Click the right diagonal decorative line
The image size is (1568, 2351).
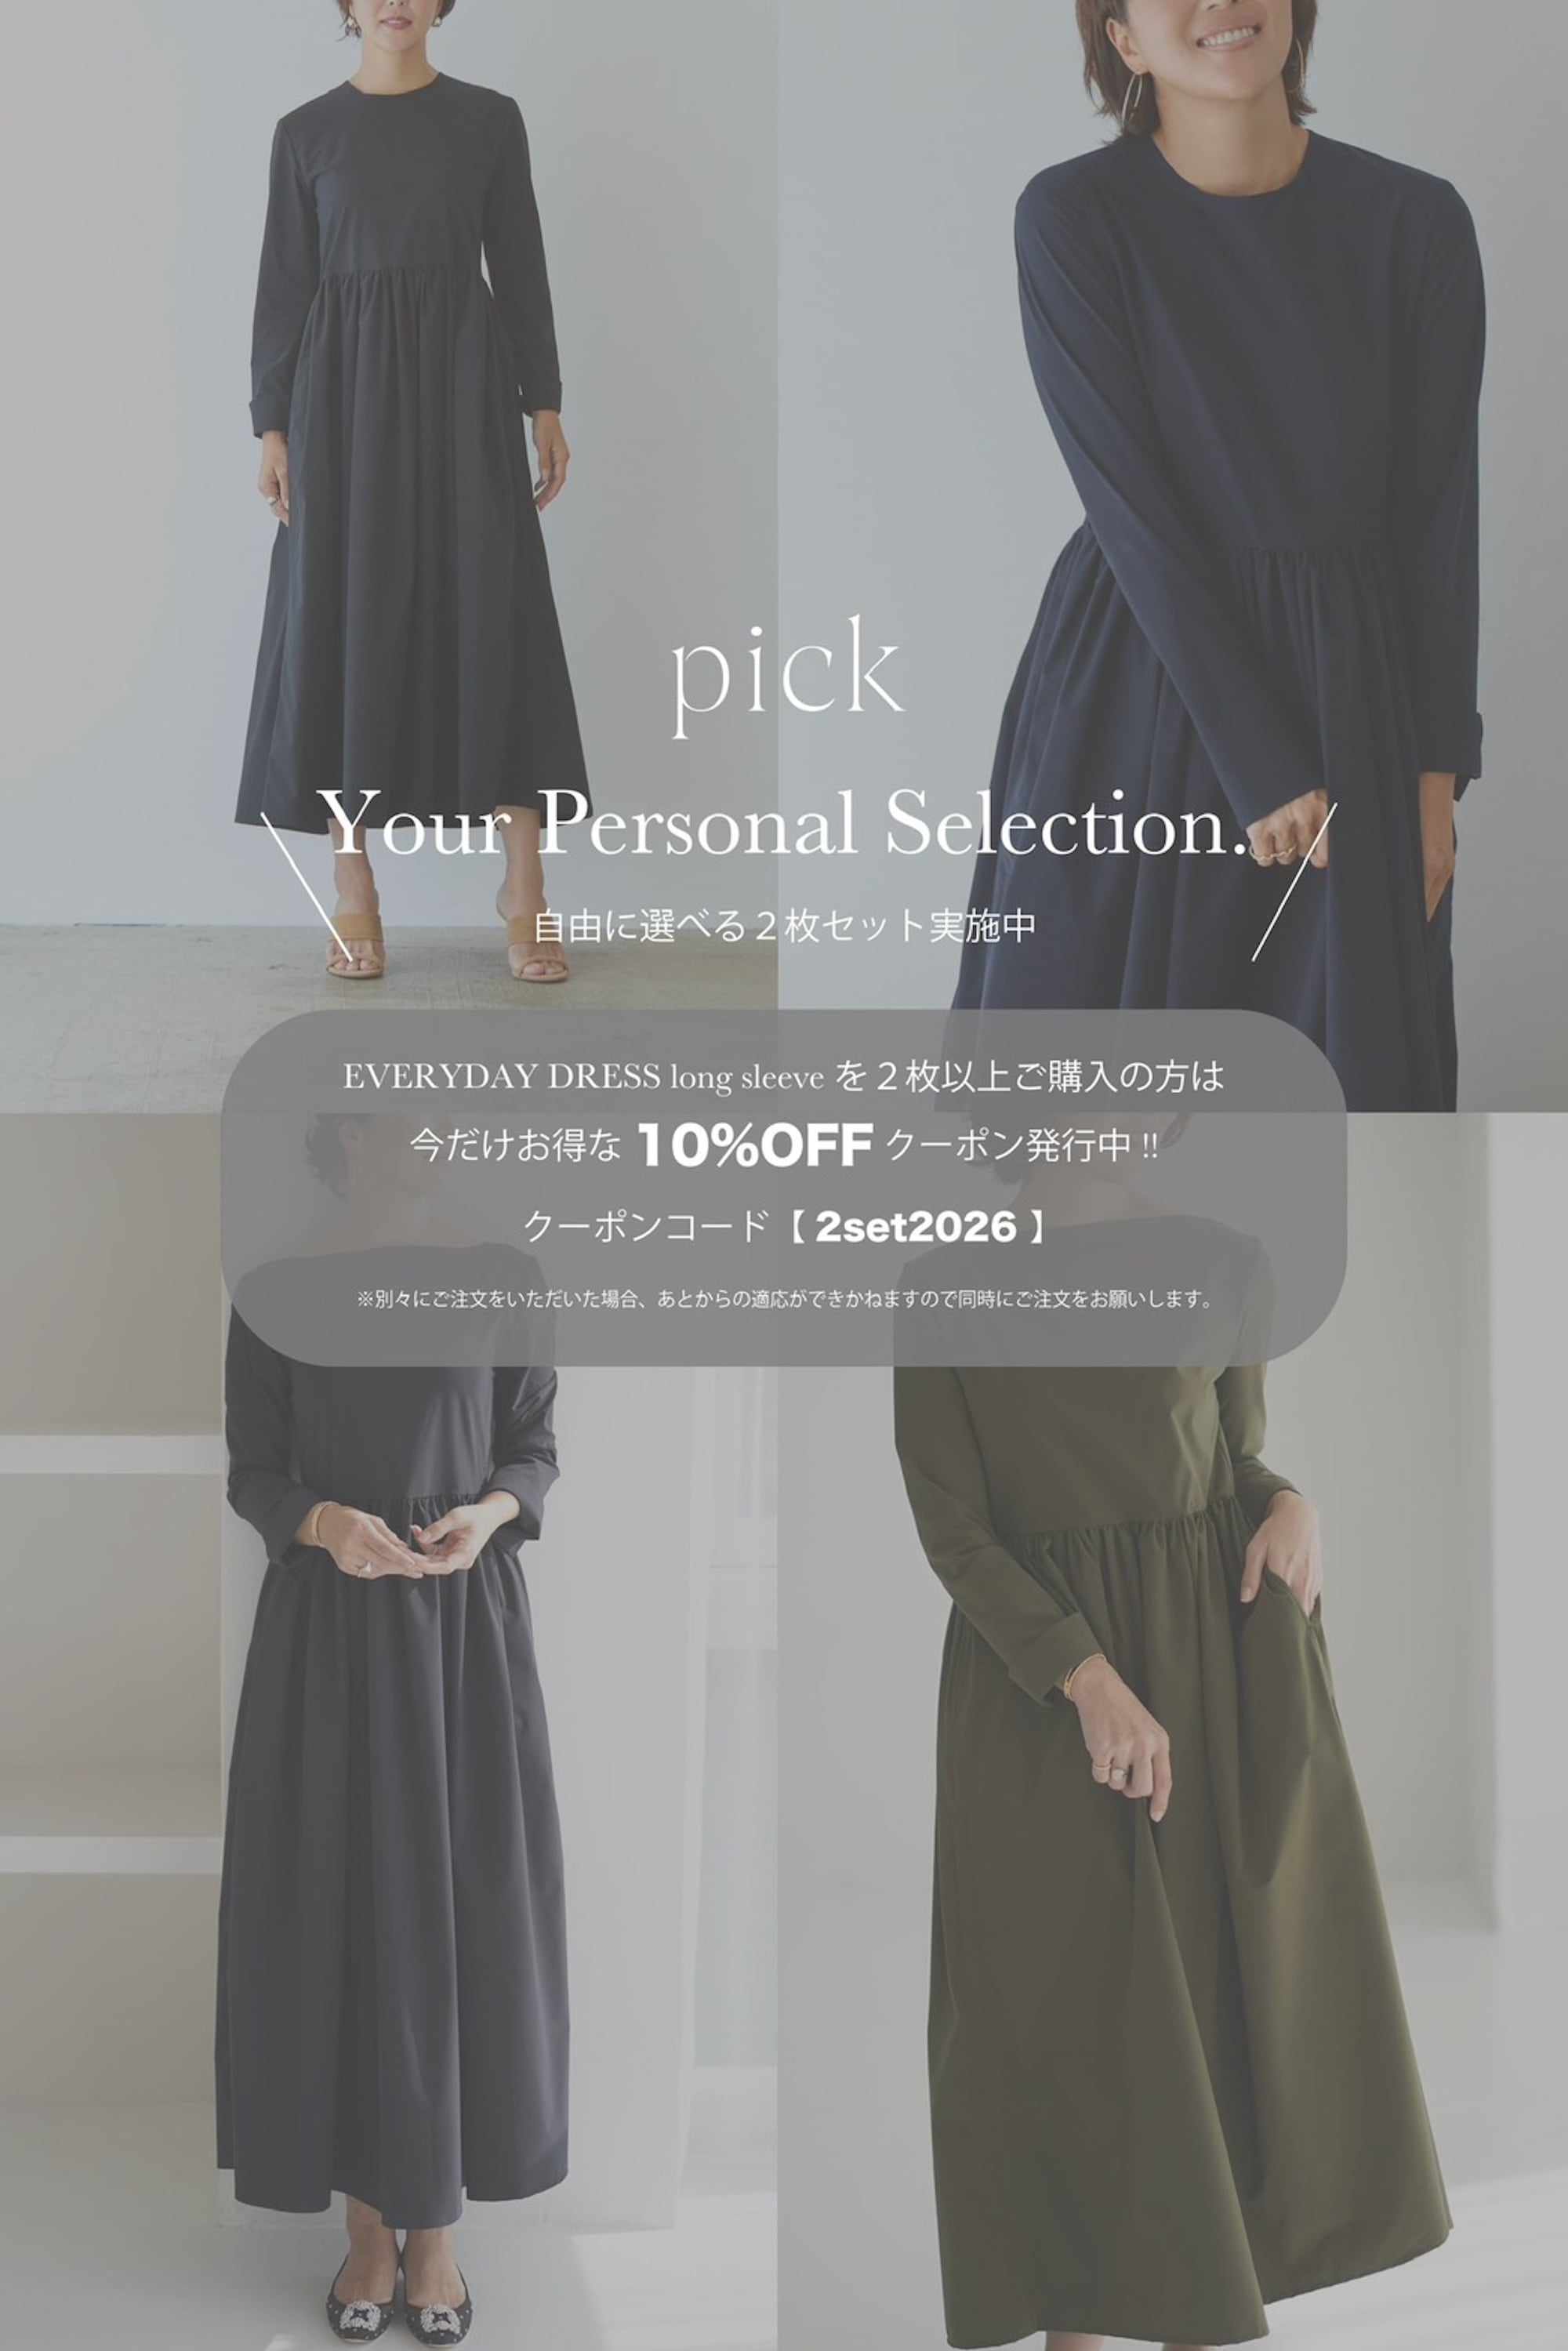(x=1294, y=881)
